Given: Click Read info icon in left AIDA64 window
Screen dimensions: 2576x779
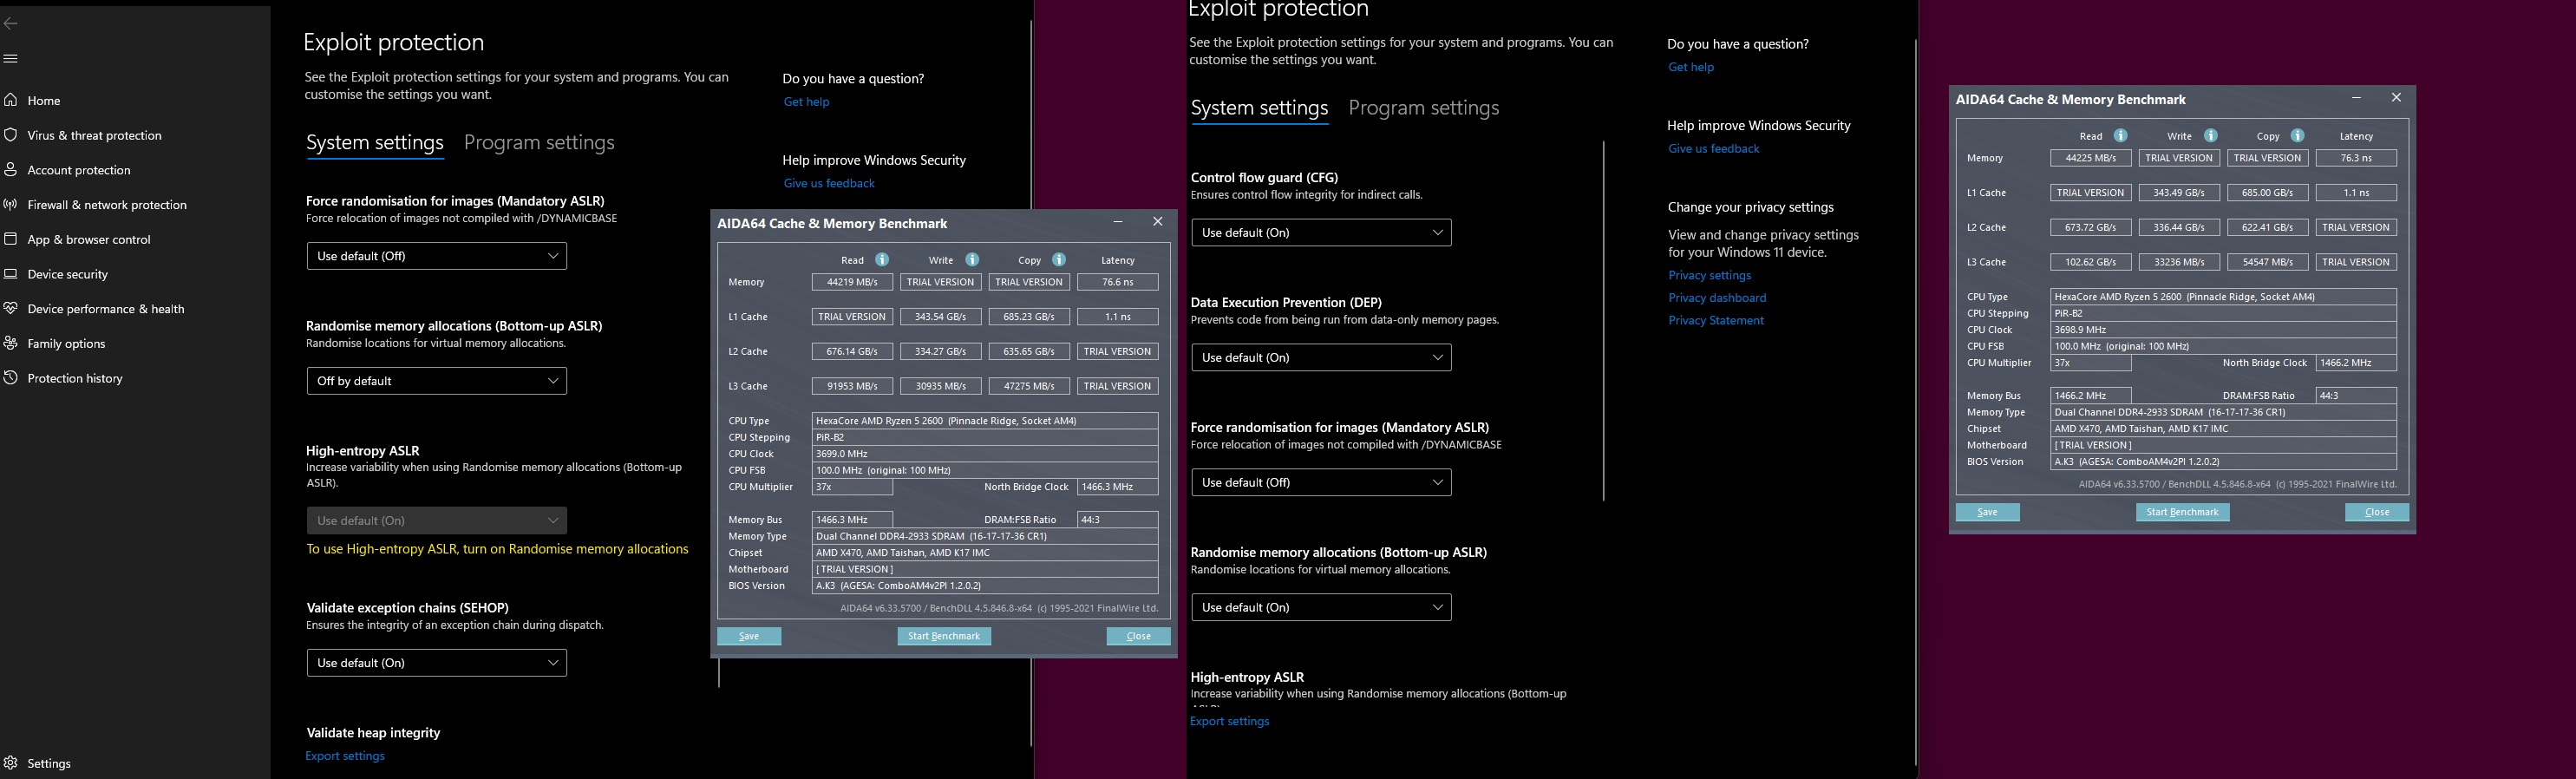Looking at the screenshot, I should pos(882,260).
